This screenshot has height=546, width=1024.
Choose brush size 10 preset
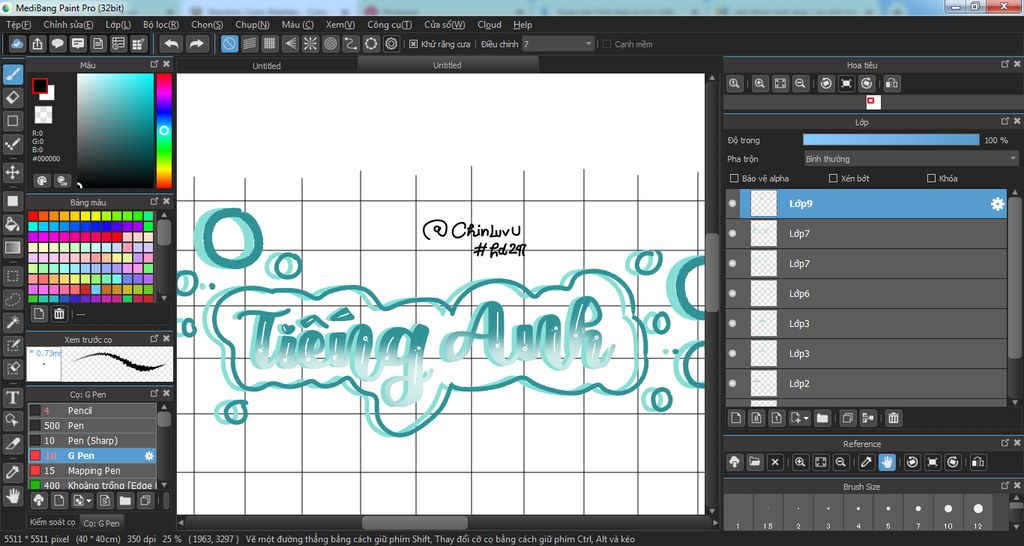[x=948, y=513]
